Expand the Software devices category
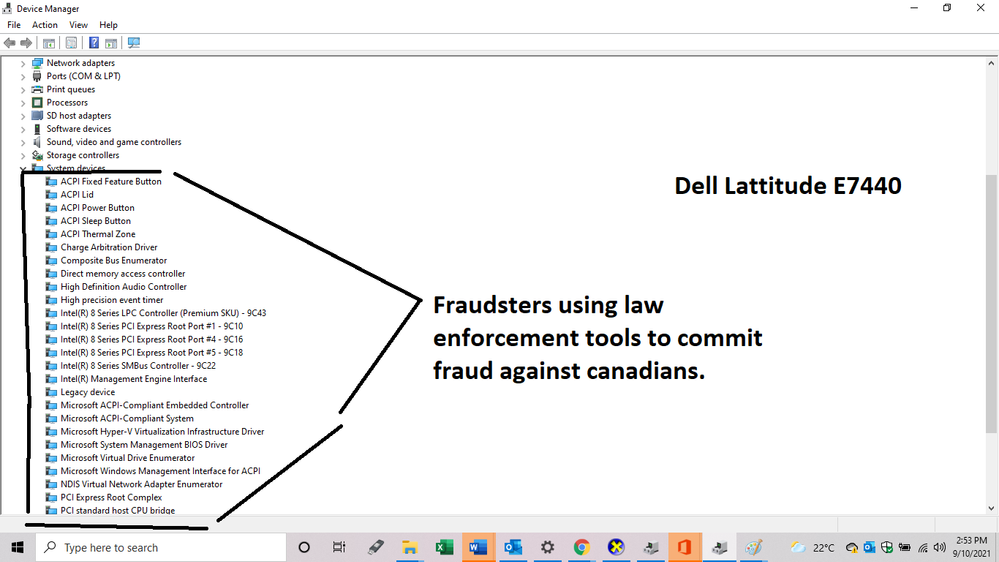 (x=23, y=129)
